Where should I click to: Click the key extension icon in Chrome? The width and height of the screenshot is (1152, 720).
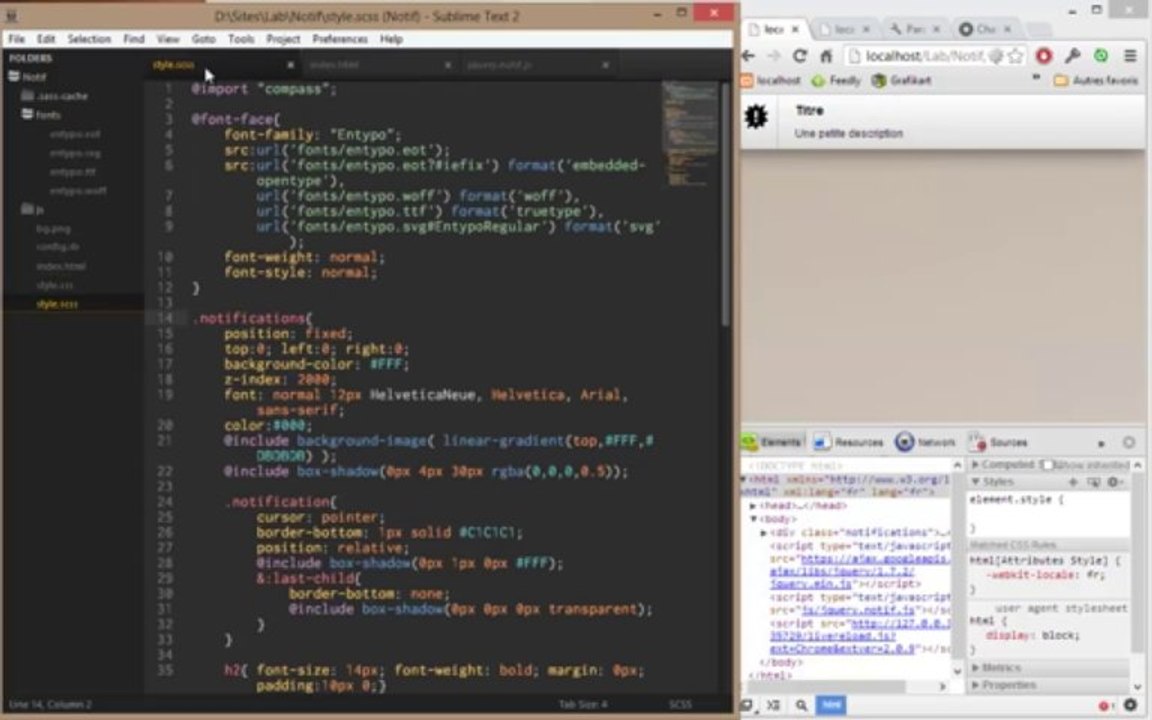pos(1072,56)
